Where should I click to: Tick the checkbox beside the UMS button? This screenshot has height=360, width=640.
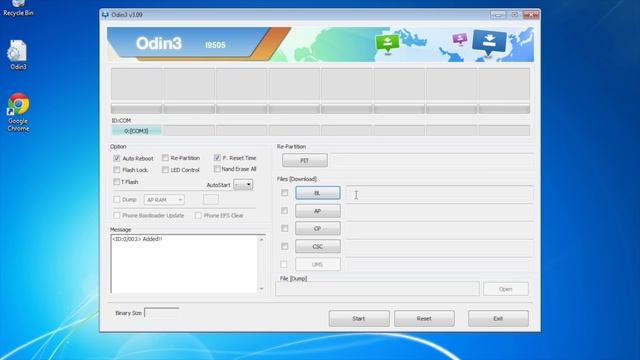tap(284, 264)
